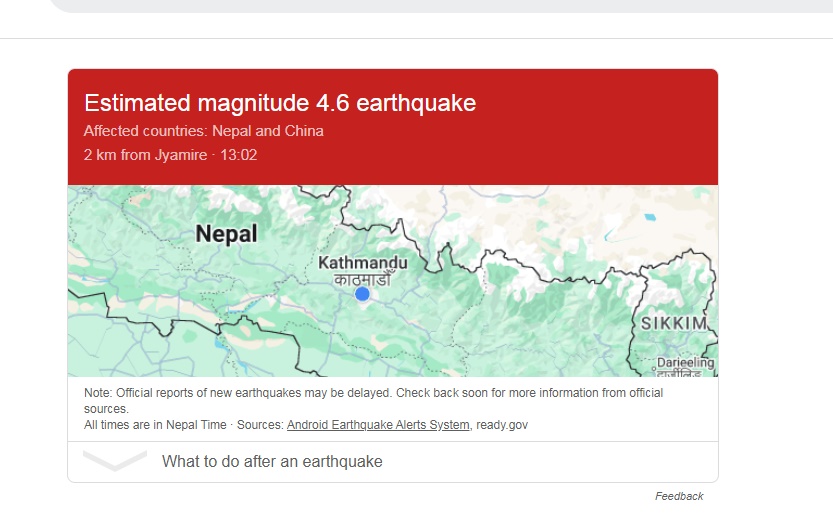
Task: Click the 'Affected countries: Nepal and China' text
Action: pyautogui.click(x=203, y=131)
